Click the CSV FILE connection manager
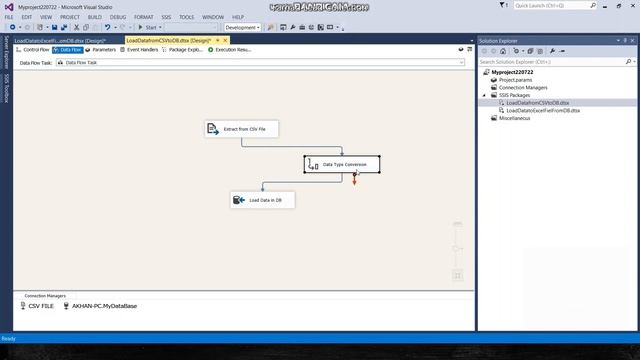Screen dimensions: 640x360 [37, 306]
